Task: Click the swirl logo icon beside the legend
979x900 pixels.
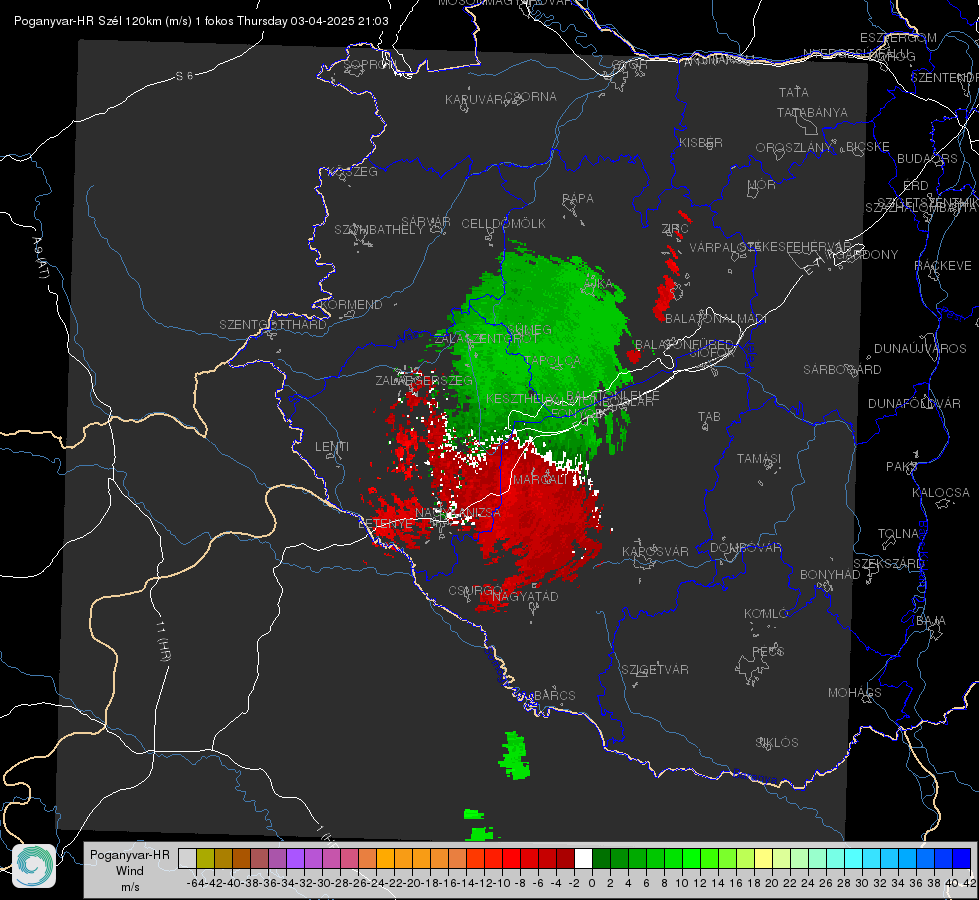Action: (x=34, y=866)
